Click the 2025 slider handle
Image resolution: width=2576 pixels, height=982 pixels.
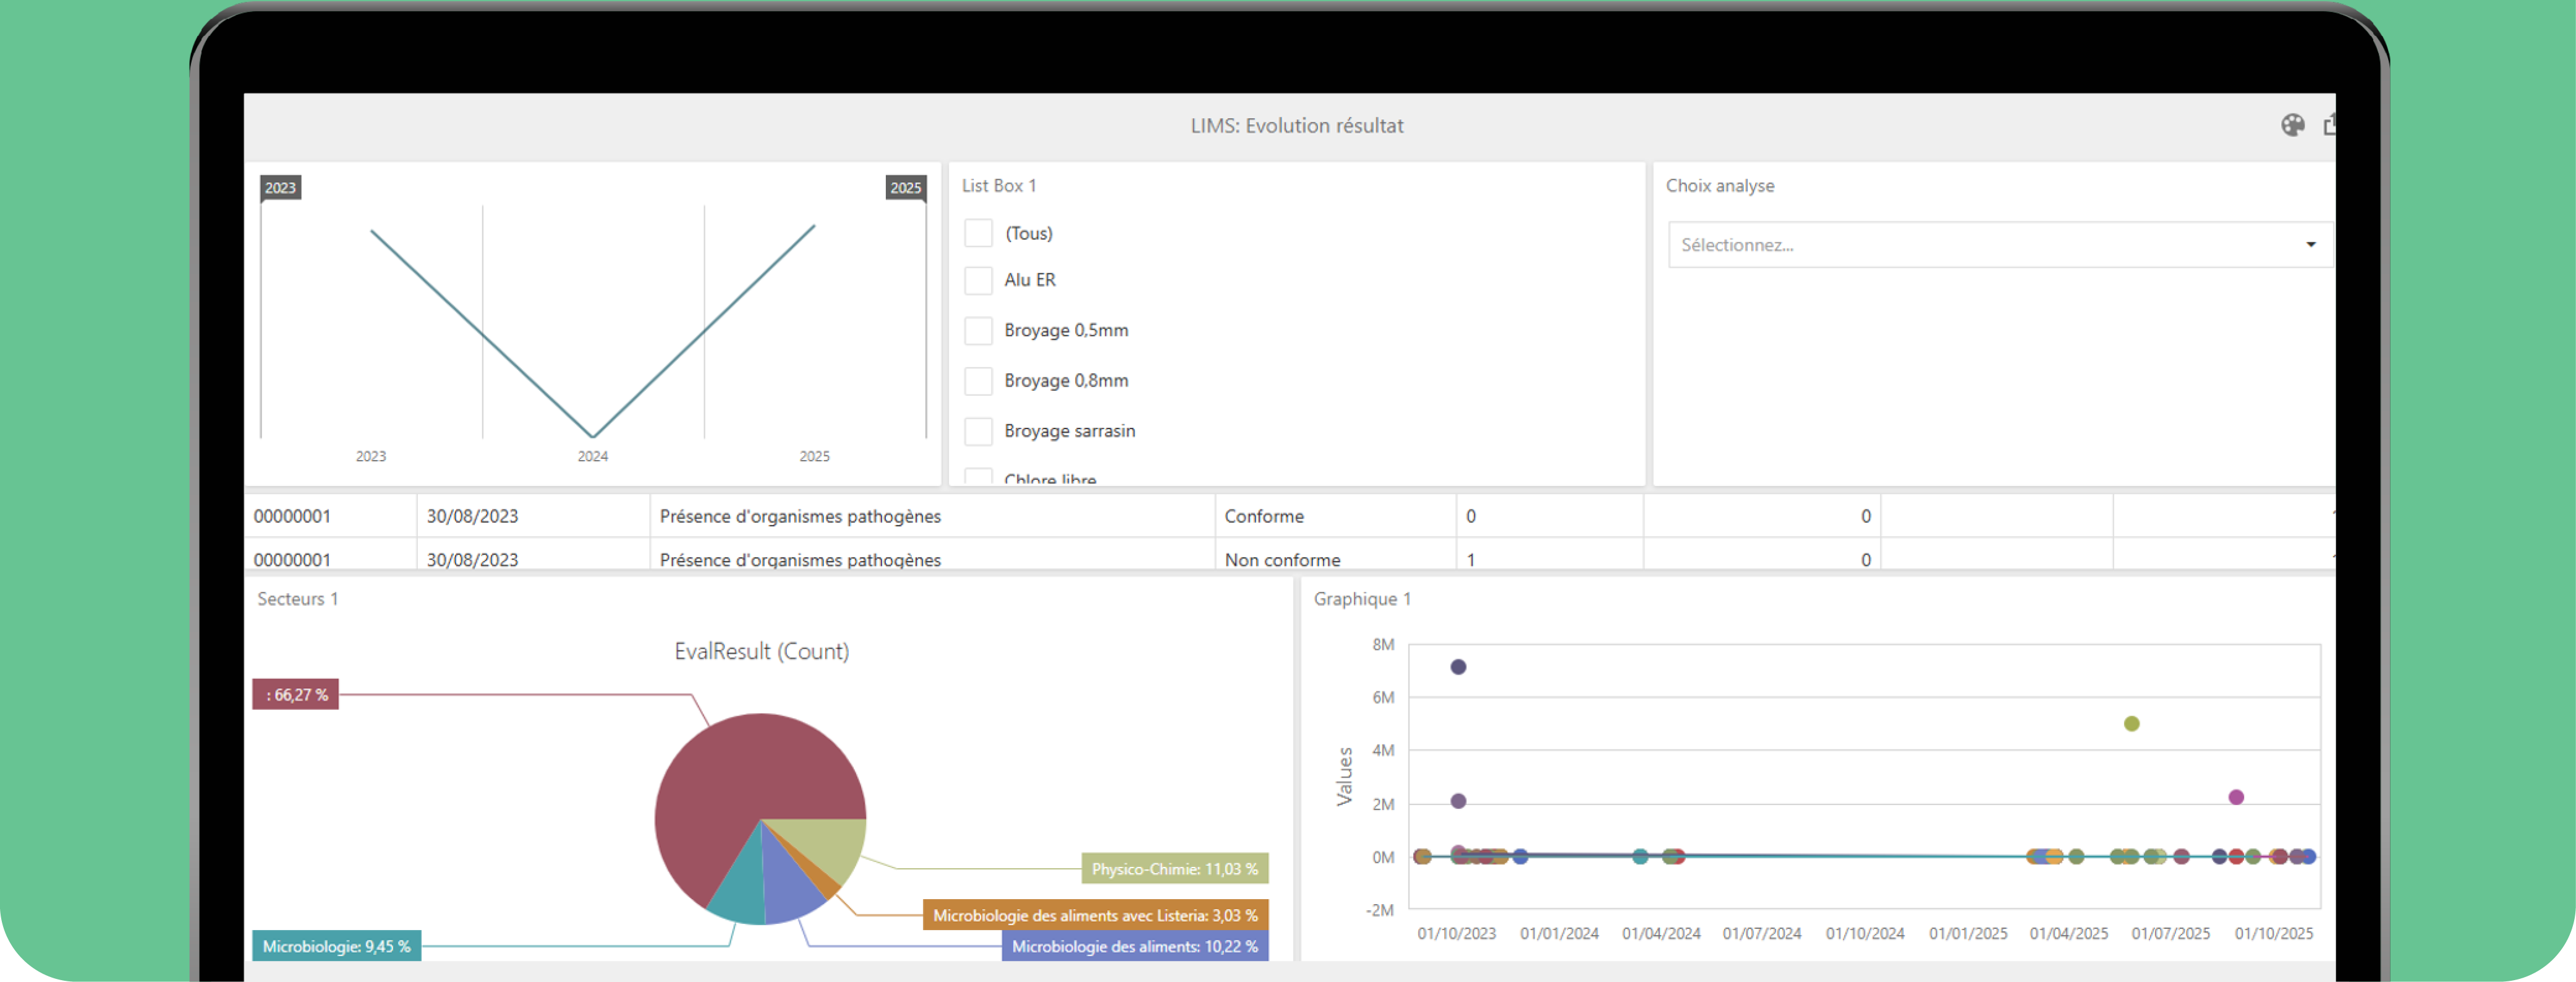[x=906, y=187]
